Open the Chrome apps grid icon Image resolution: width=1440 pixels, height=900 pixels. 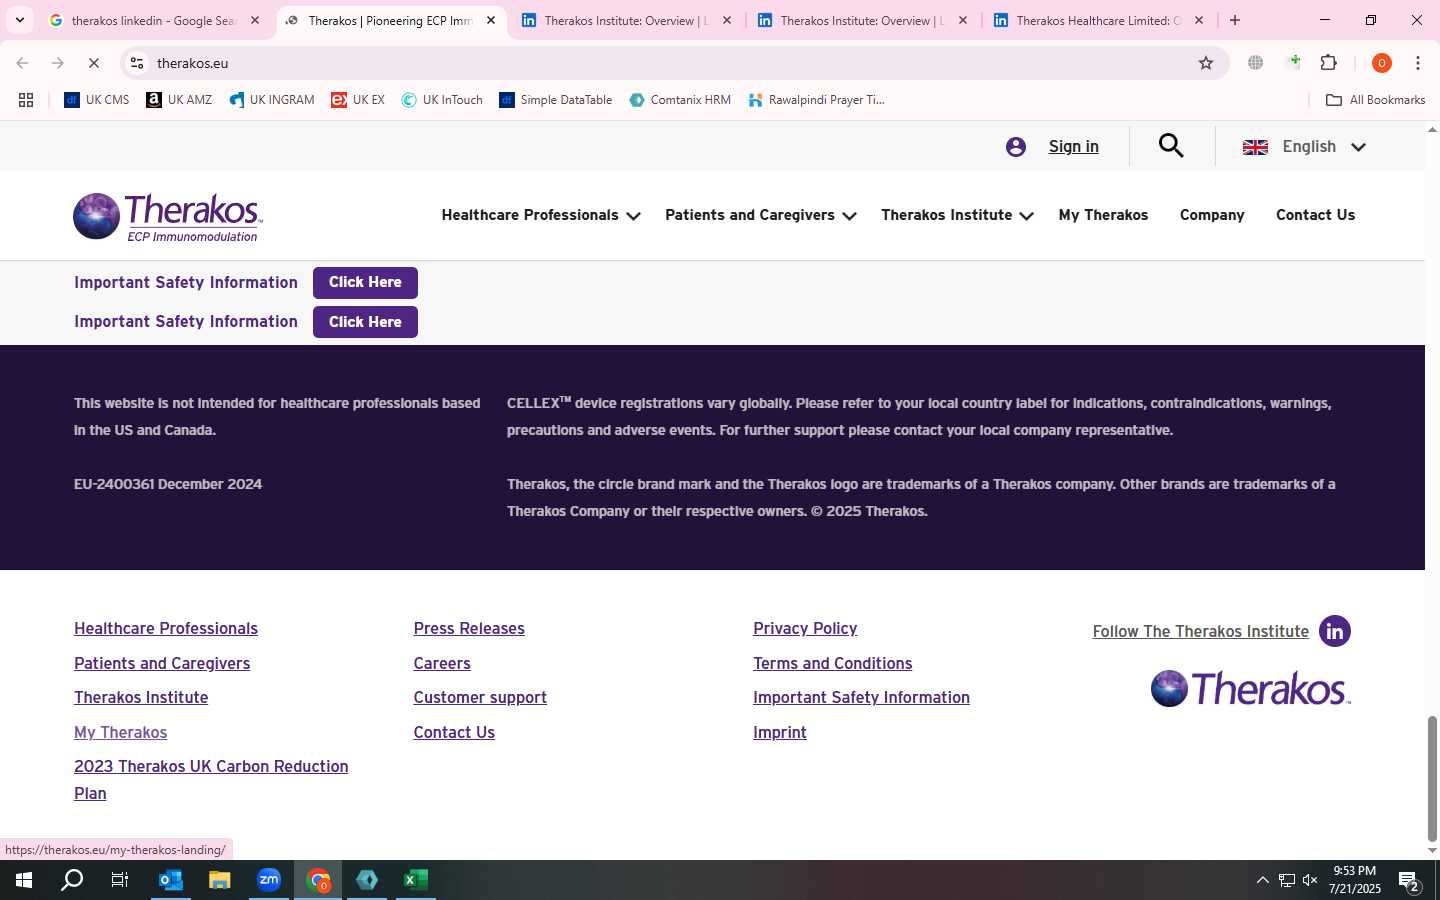26,100
